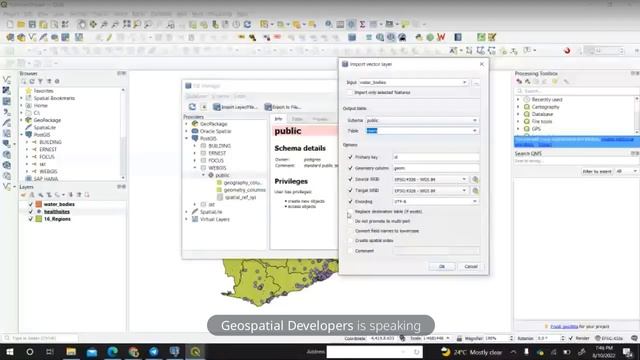640x360 pixels.
Task: Uncheck the Source SRID checkbox
Action: coord(350,179)
